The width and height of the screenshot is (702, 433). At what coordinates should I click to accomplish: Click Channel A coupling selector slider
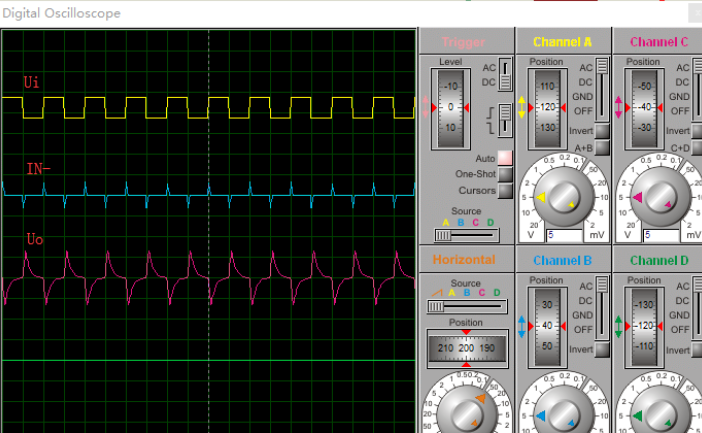[602, 88]
